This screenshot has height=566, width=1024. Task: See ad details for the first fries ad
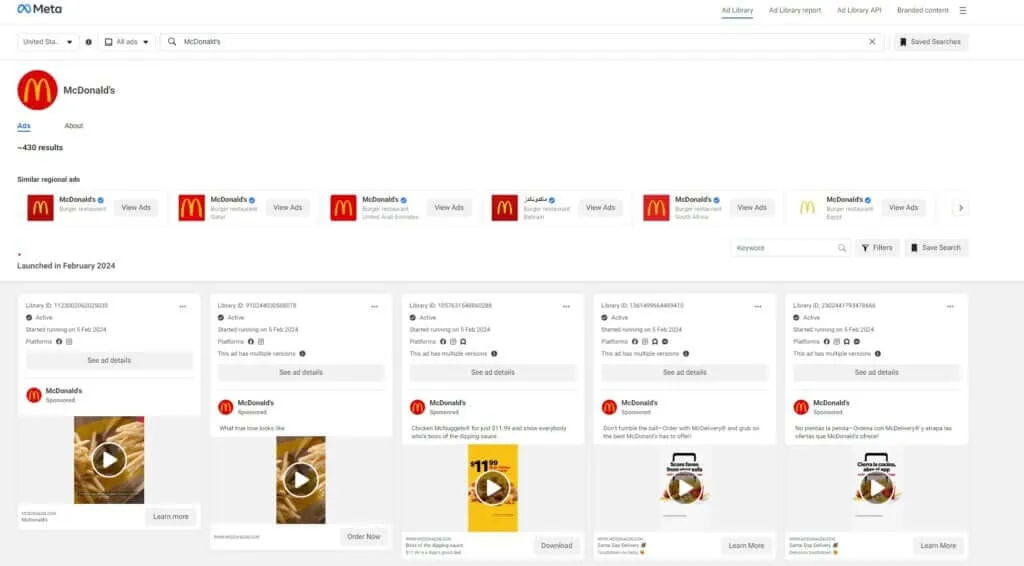(109, 360)
